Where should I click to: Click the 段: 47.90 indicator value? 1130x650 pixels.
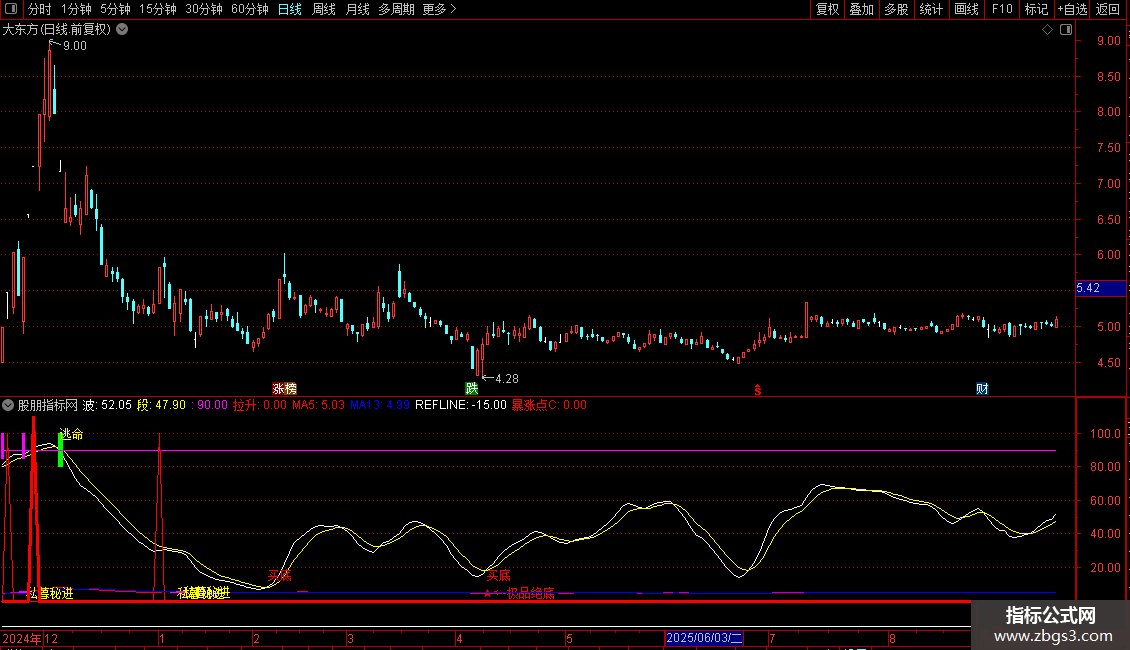pos(161,405)
